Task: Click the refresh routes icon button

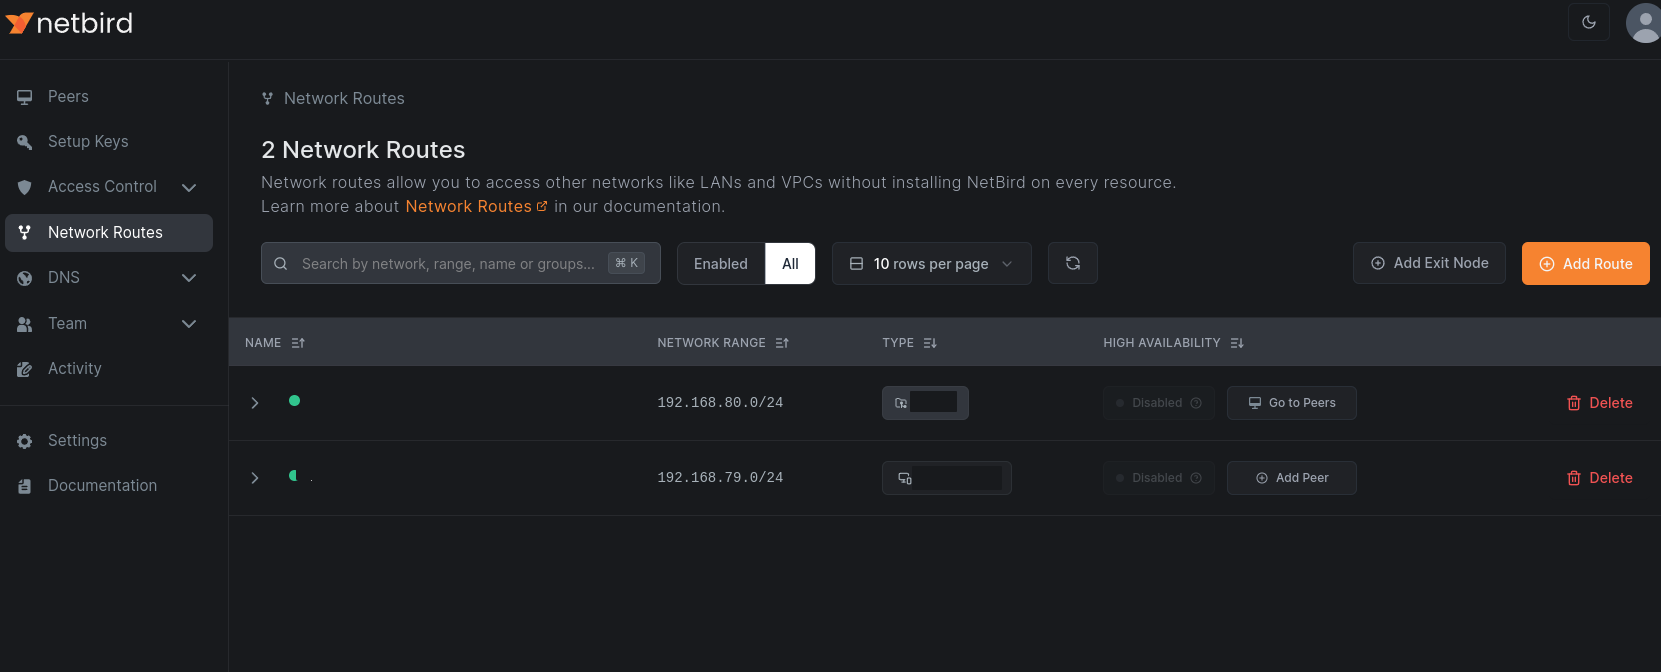Action: coord(1072,263)
